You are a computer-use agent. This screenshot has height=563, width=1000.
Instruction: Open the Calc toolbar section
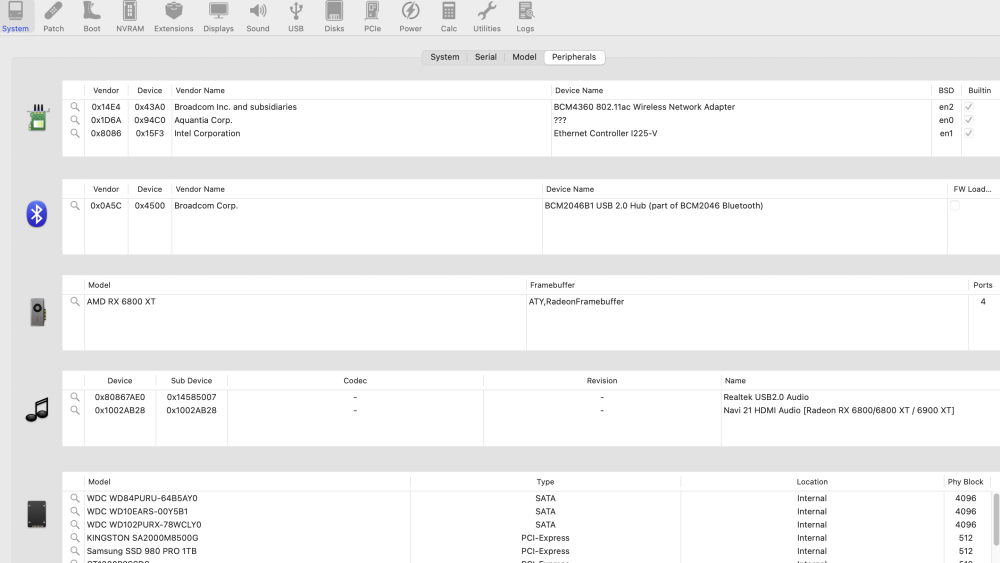449,17
